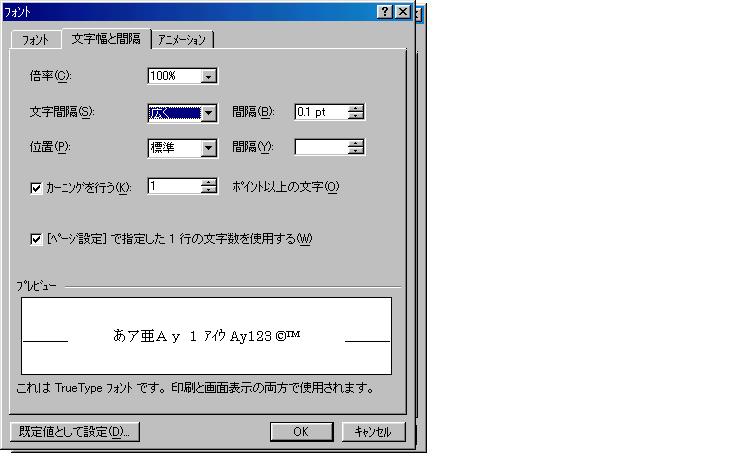Click 既定値として設定 button

(x=75, y=432)
